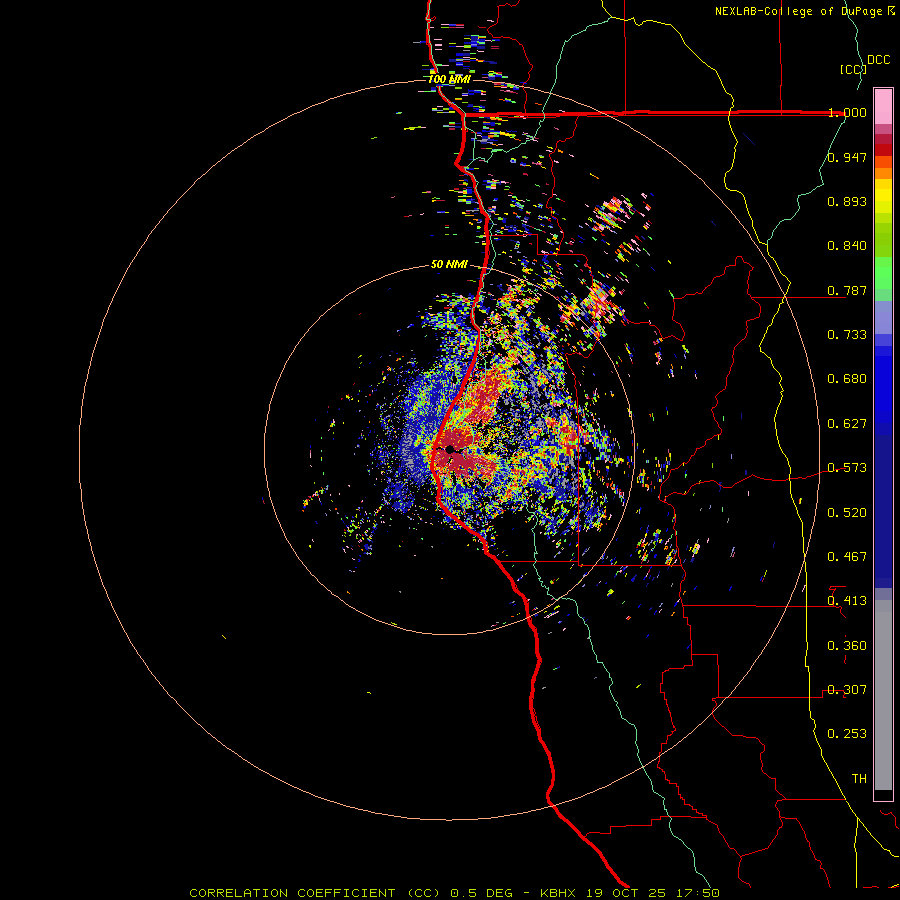Click the 17:50 timestamp in caption
The image size is (900, 900).
(x=700, y=893)
